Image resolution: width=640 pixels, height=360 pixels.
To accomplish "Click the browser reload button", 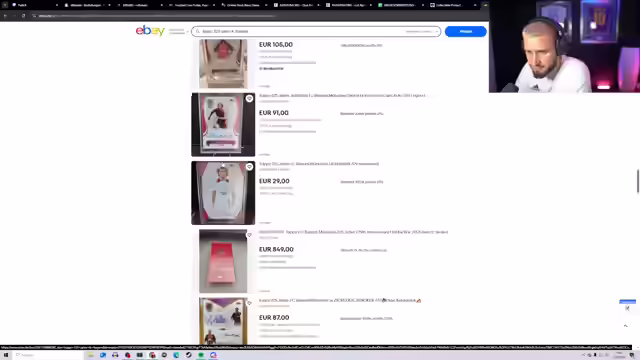I will point(23,16).
